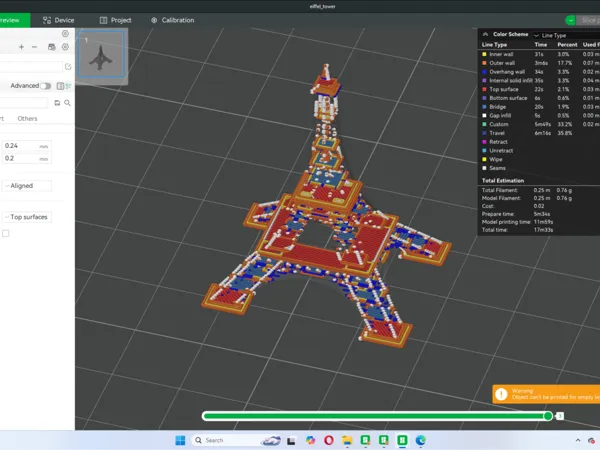Click the icon between minus and gear
600x450 pixels.
[x=52, y=47]
